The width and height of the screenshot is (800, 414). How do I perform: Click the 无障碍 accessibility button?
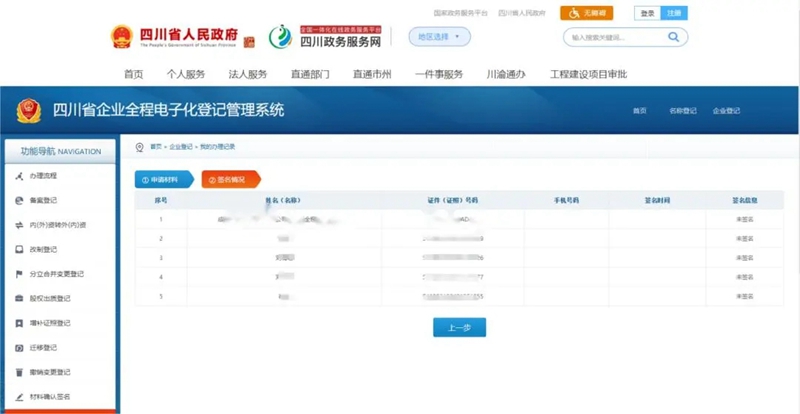point(586,13)
